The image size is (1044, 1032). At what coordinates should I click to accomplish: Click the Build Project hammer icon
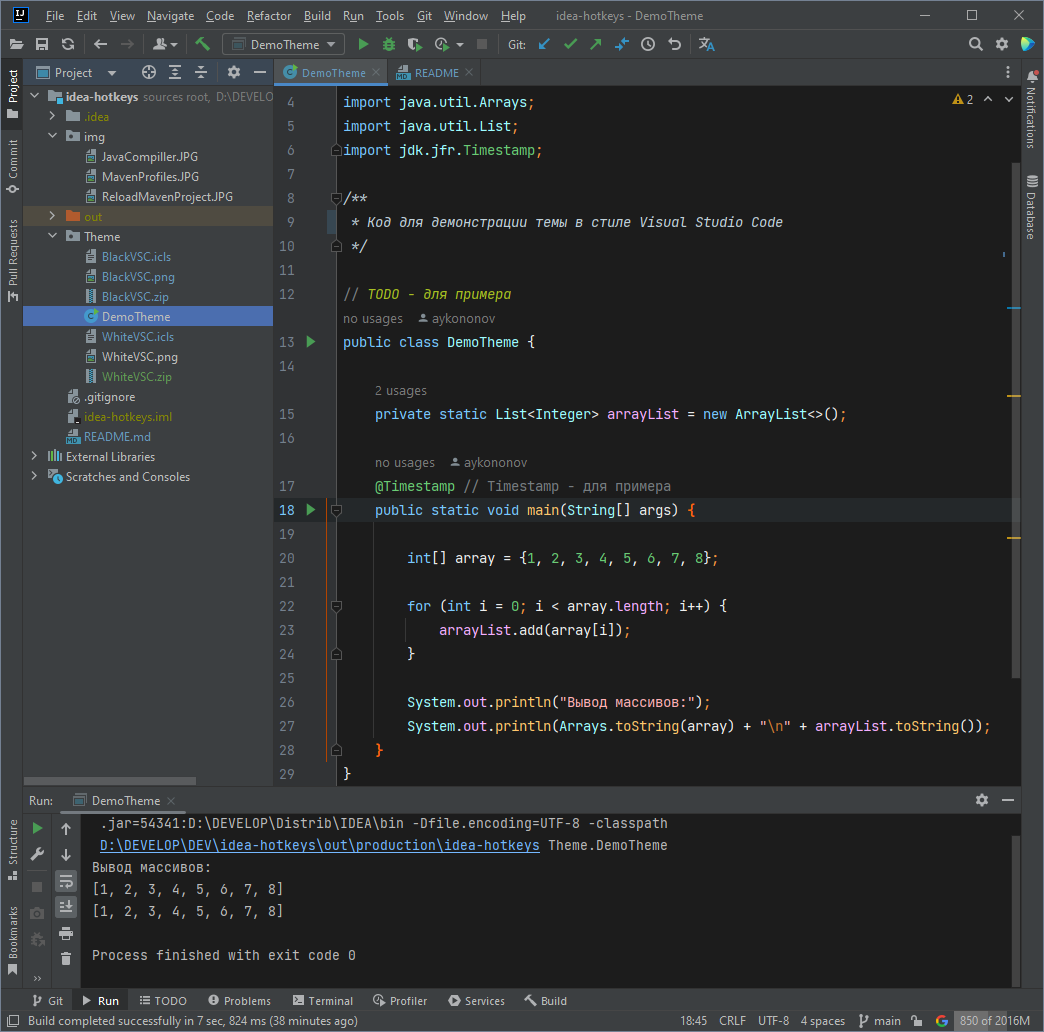pos(203,44)
